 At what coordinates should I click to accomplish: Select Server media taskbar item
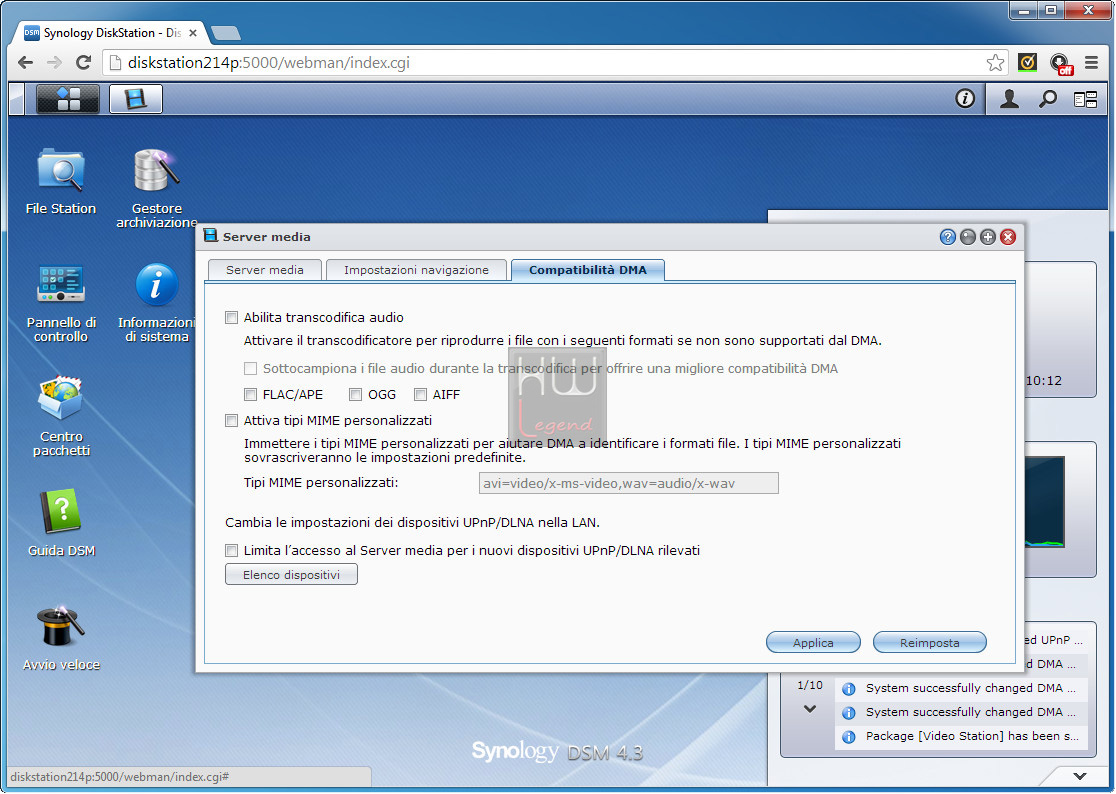click(x=136, y=99)
